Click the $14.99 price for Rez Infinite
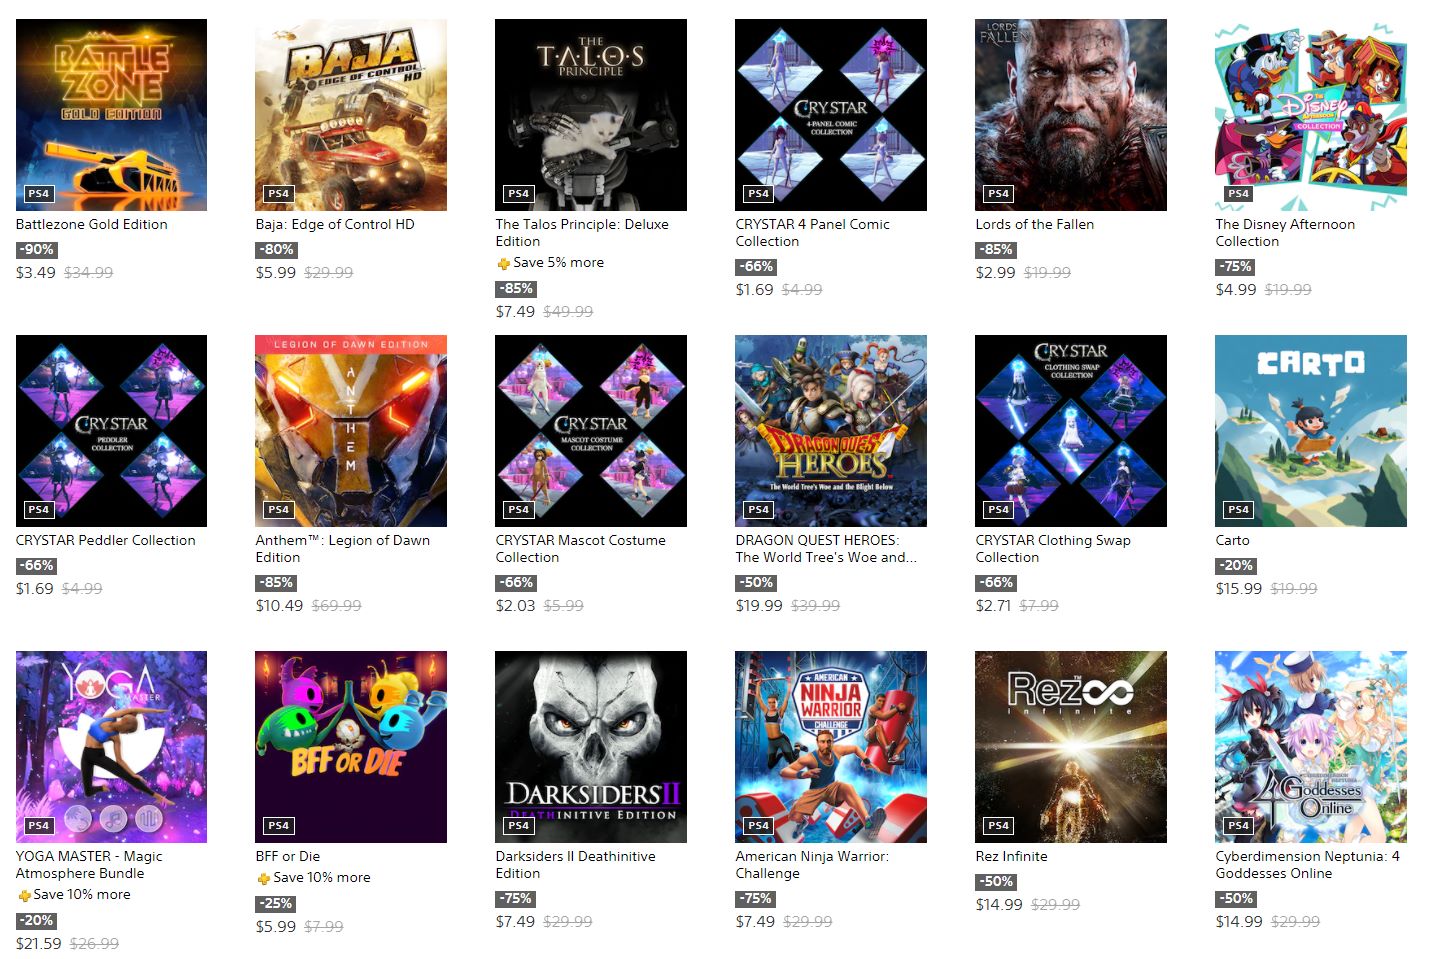 click(999, 904)
